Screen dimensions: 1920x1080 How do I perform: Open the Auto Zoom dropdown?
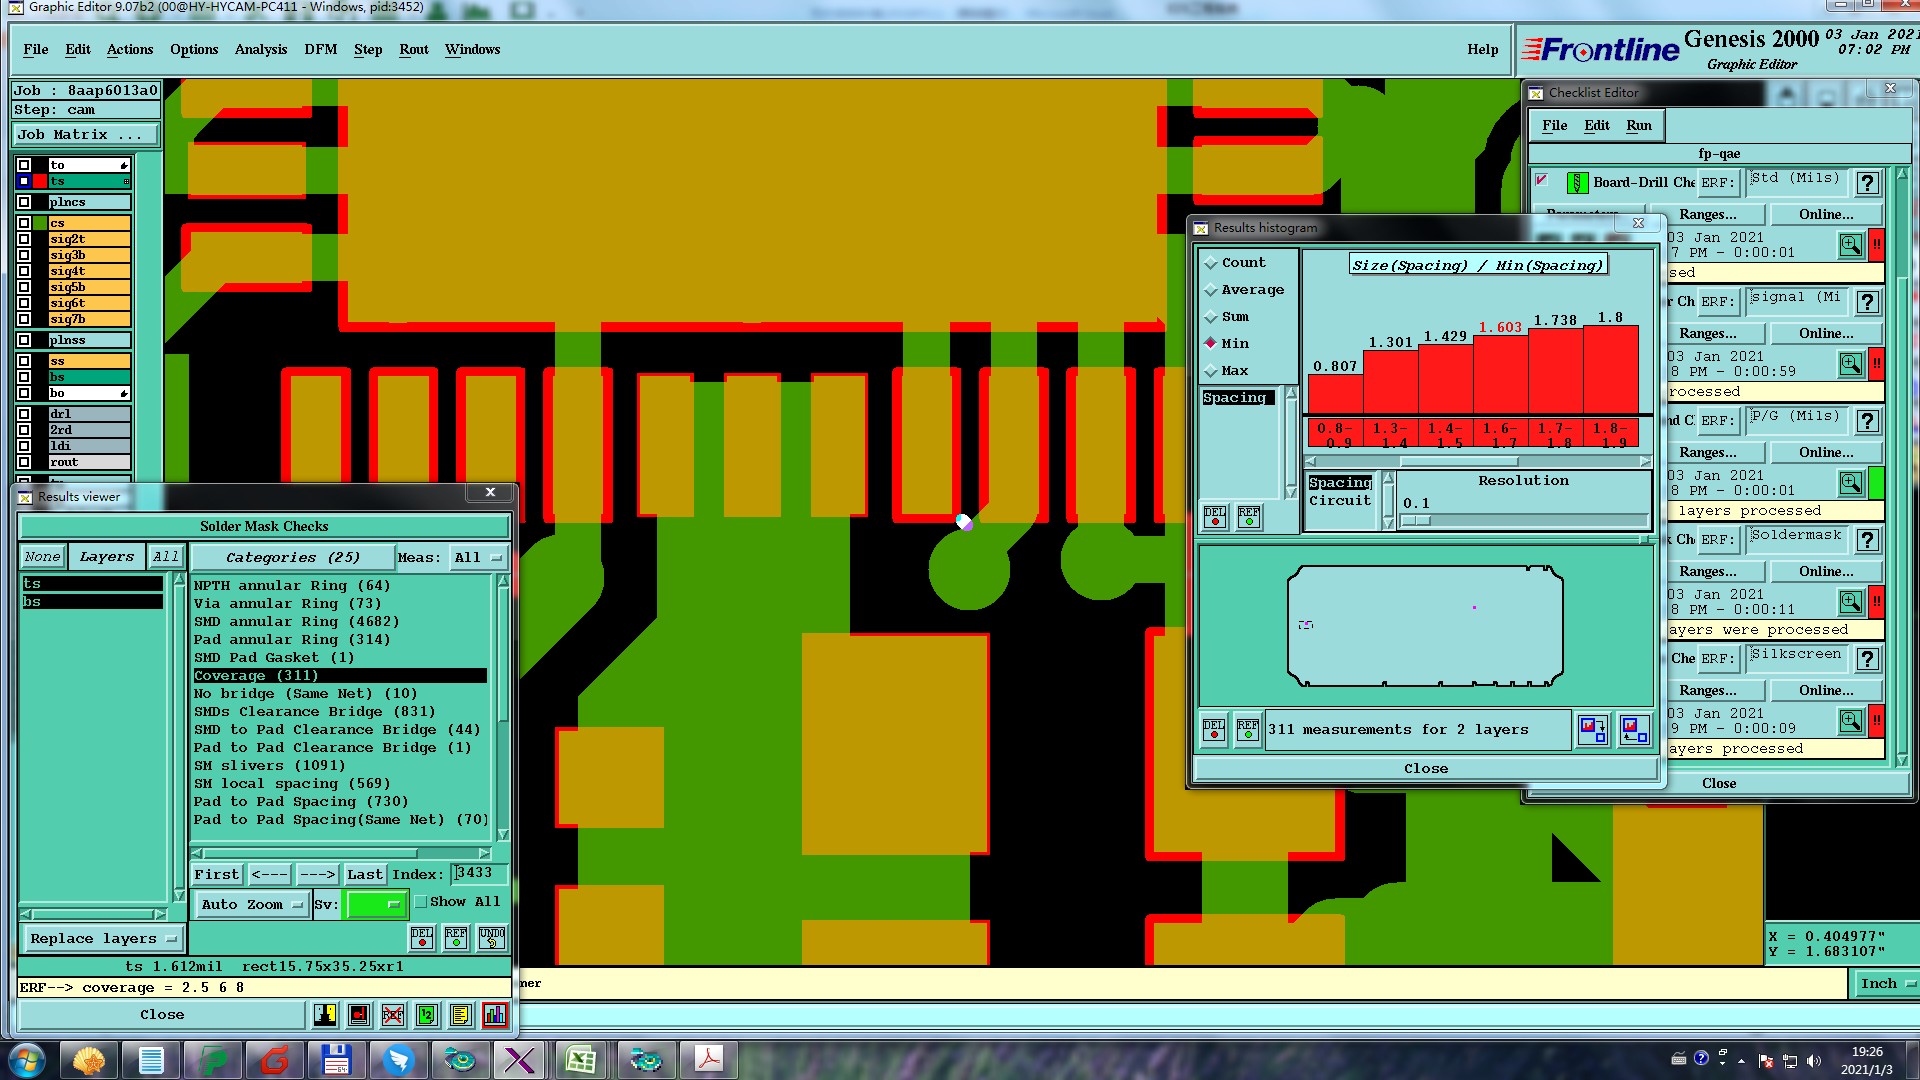point(251,905)
